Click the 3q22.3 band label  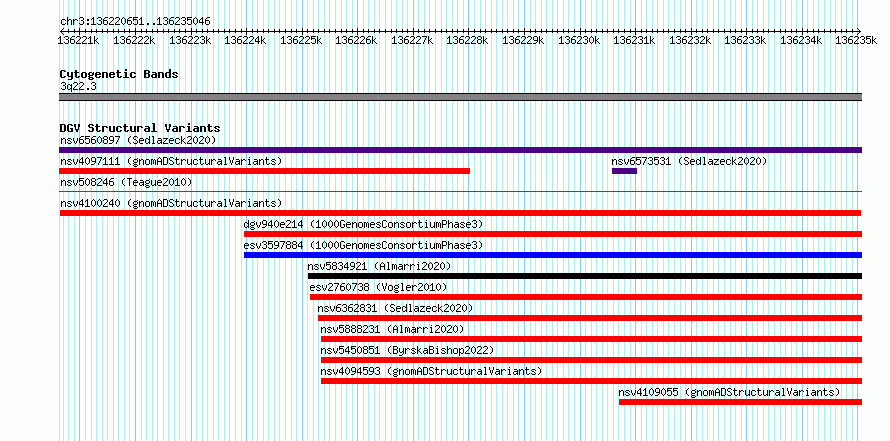point(78,86)
